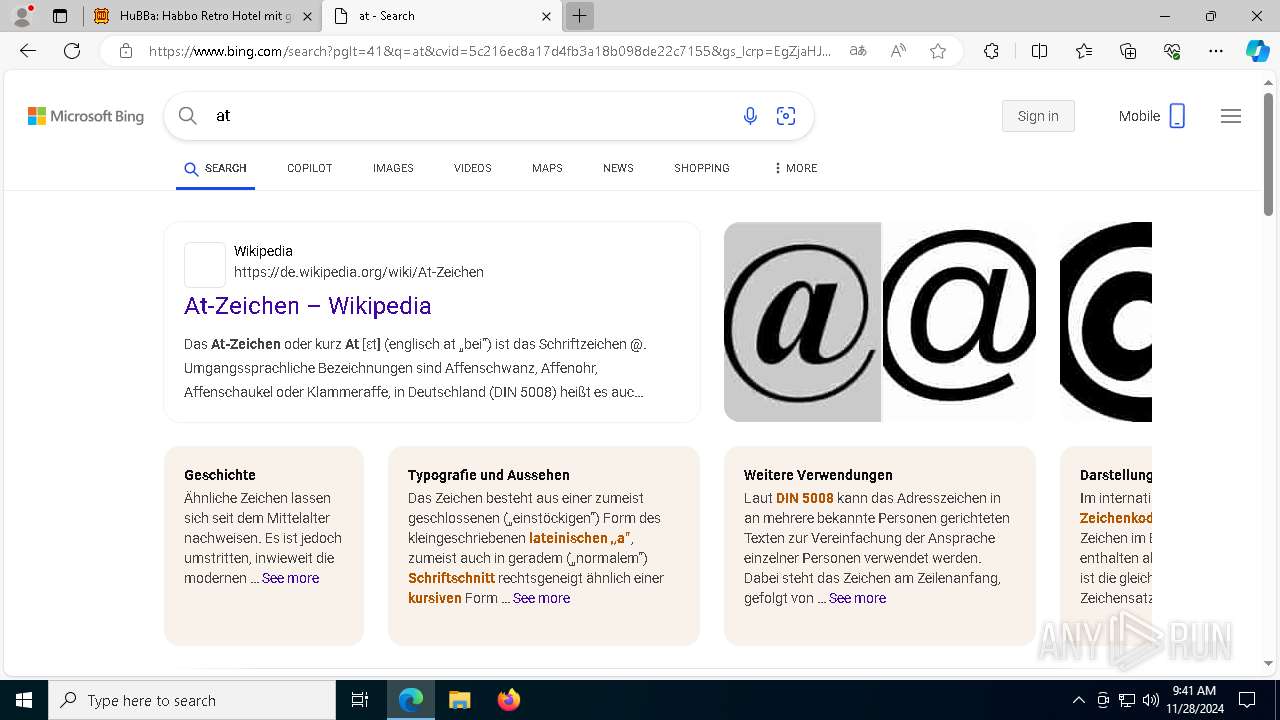Open the Collections icon
This screenshot has height=720, width=1280.
1128,51
